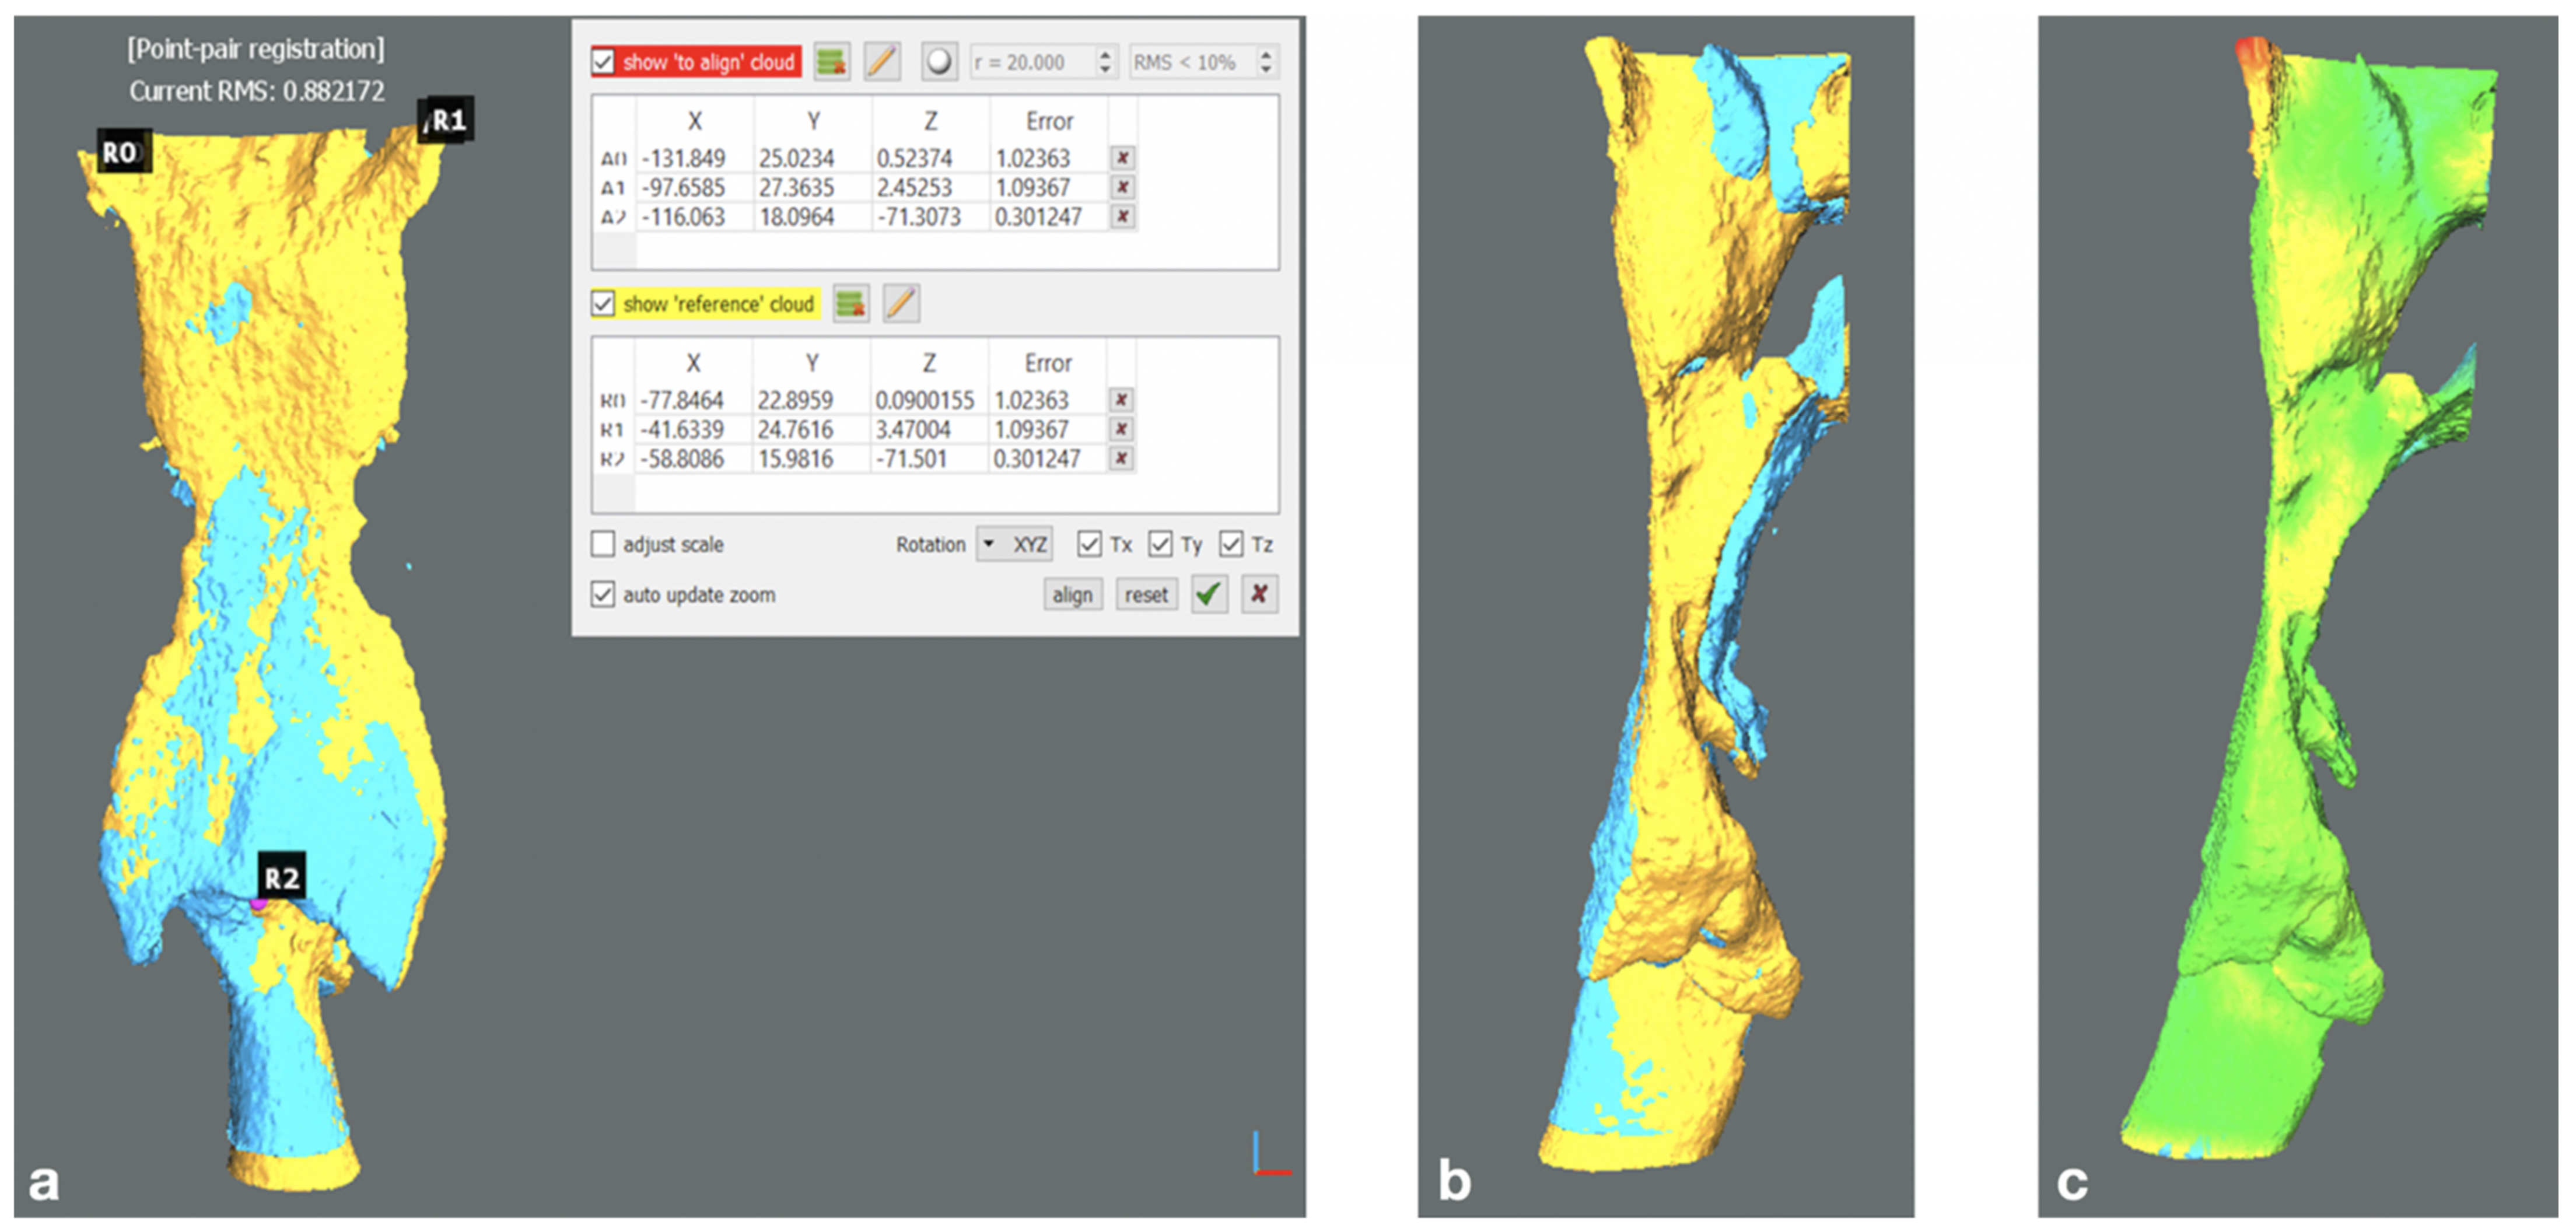Click the RMS percentage stepper arrows
The height and width of the screenshot is (1232, 2576).
pyautogui.click(x=1266, y=62)
